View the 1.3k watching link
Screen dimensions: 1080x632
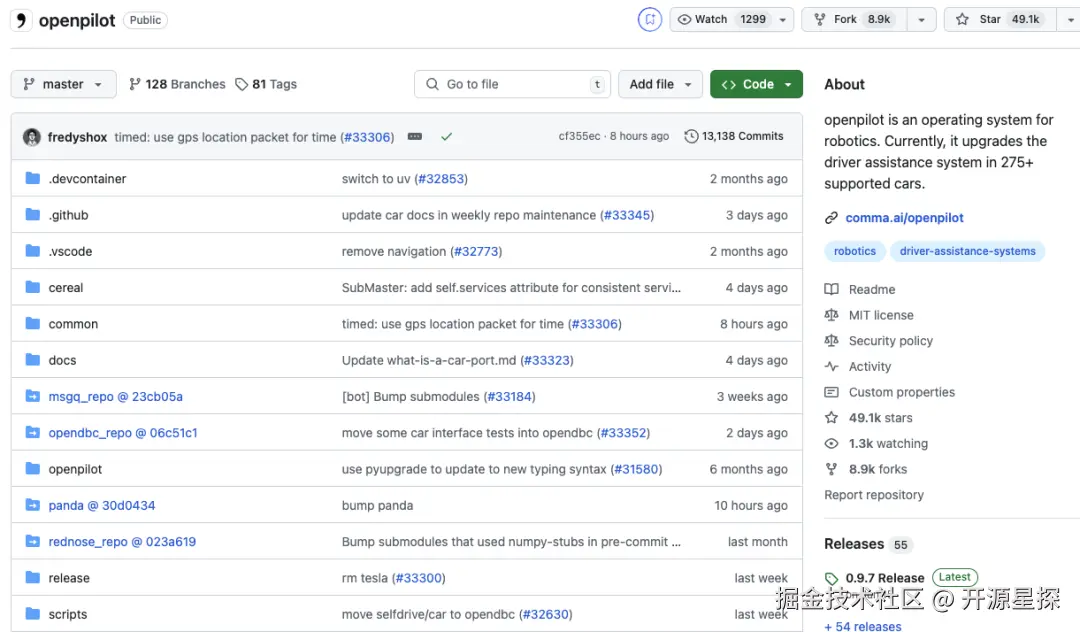888,443
